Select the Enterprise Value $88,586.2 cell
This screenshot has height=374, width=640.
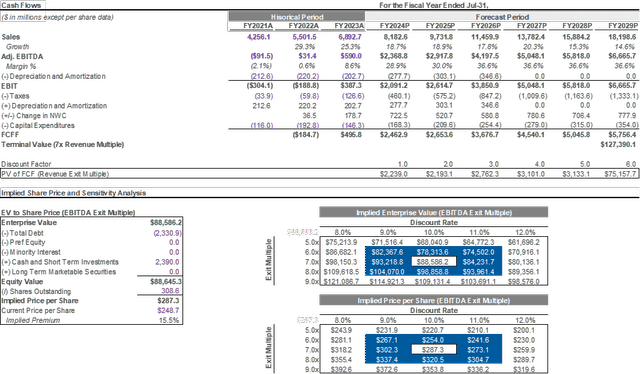pos(166,223)
